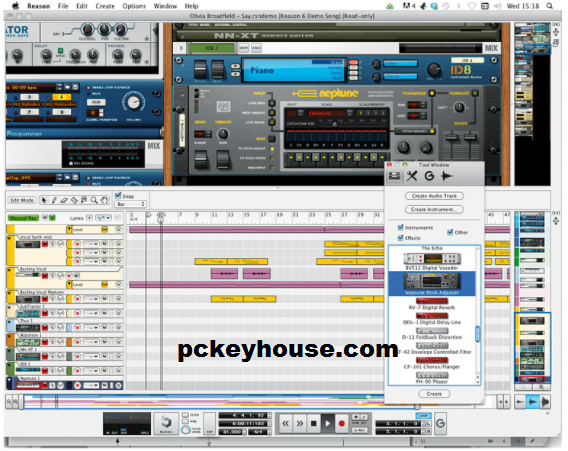Click Tool Window device list scrollbar
Viewport: 568px width, 451px height.
477,334
